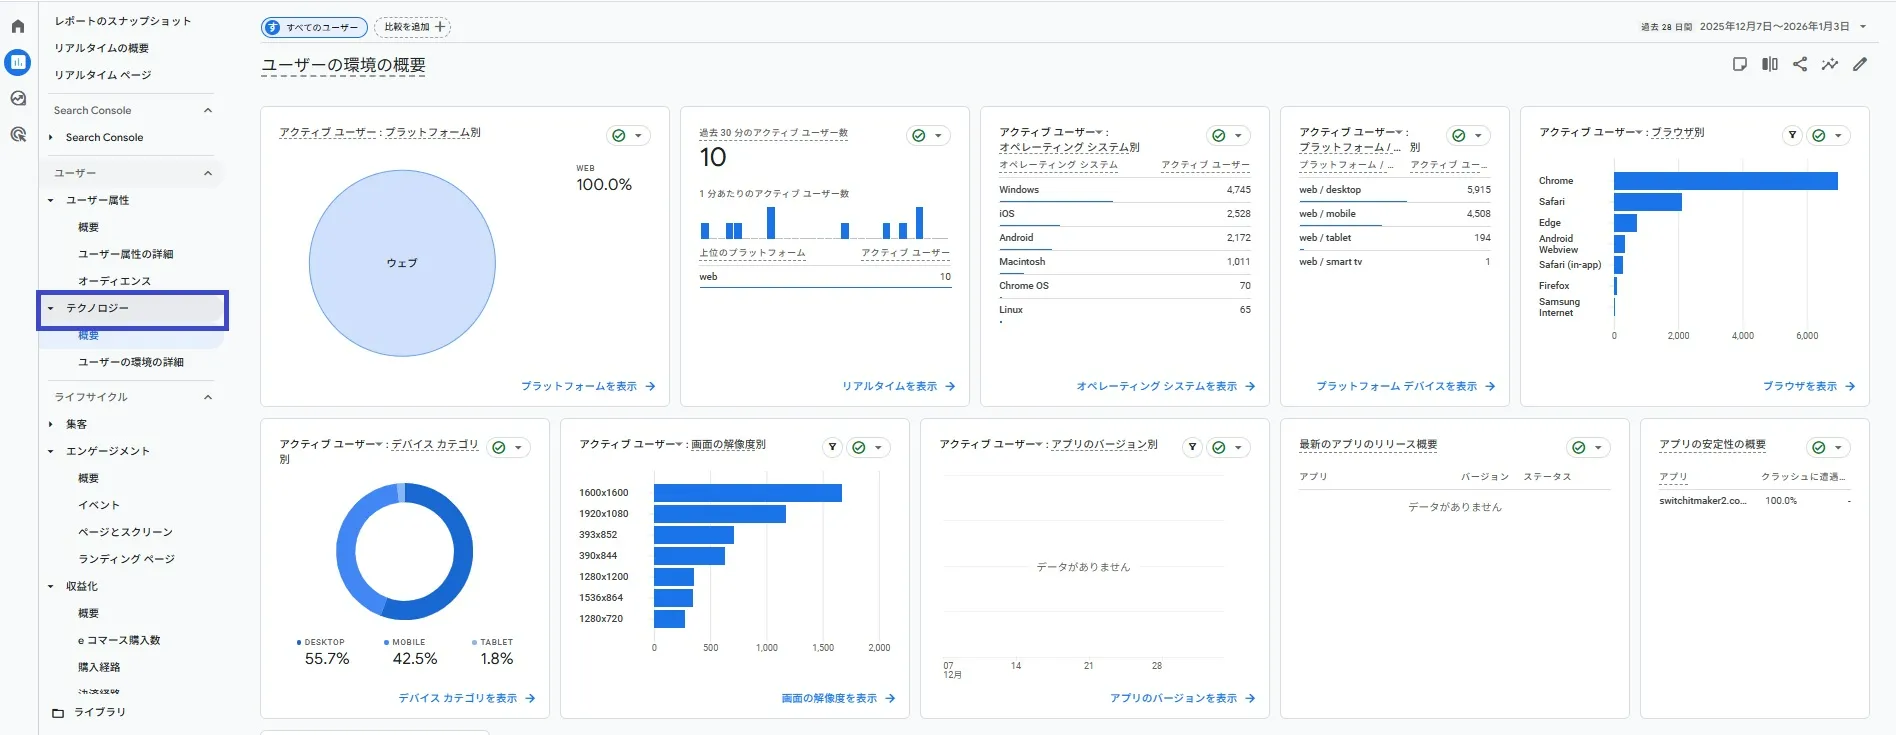Collapse the ライフサイクル section chevron
This screenshot has width=1896, height=735.
pyautogui.click(x=208, y=397)
